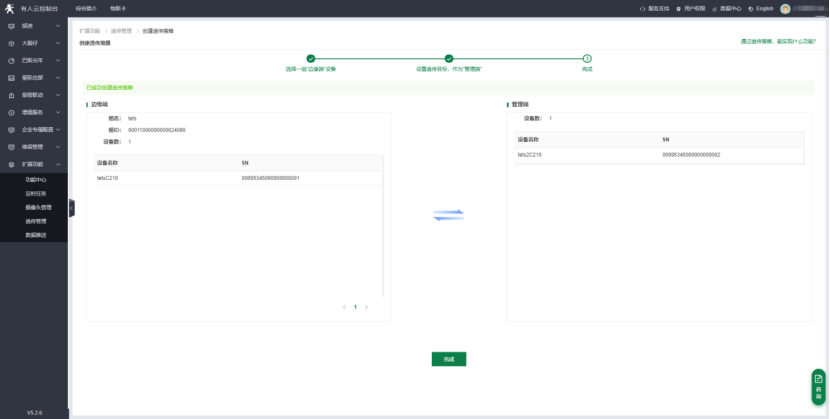Click the 增值服务 sidebar icon
Screen dimensions: 830x419
click(x=11, y=112)
